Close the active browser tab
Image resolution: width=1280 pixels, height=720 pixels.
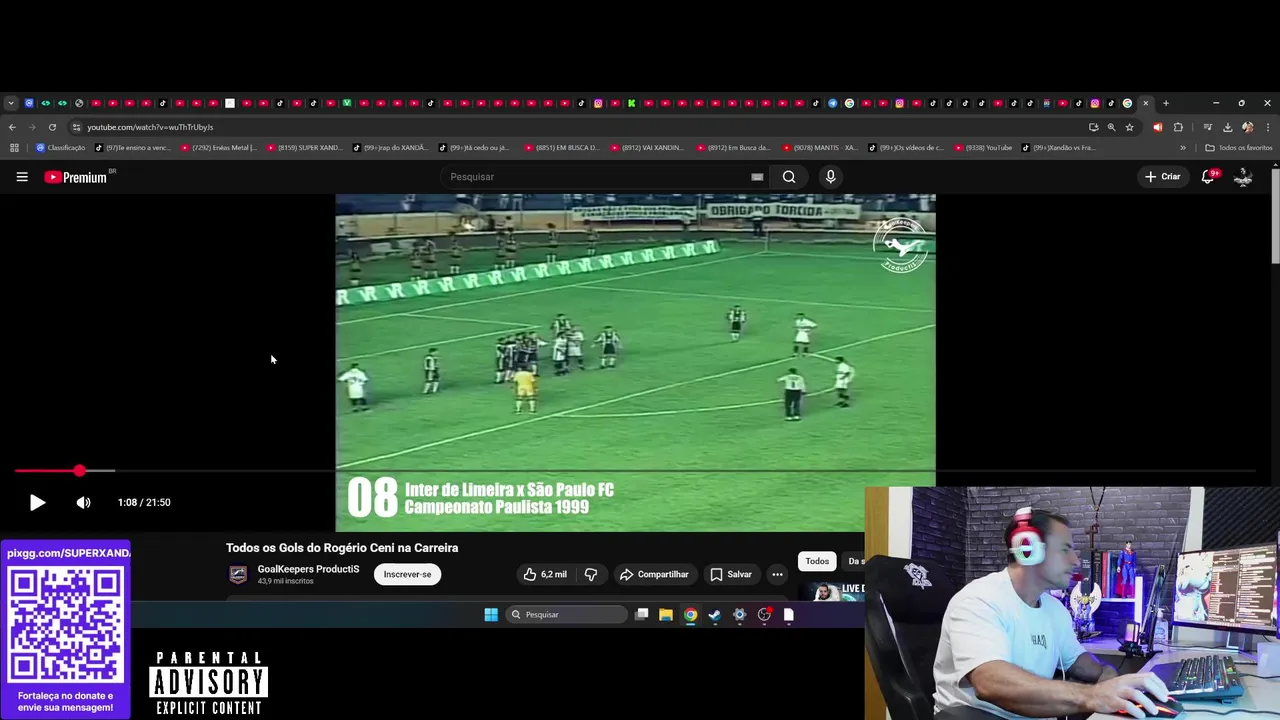pyautogui.click(x=1146, y=103)
